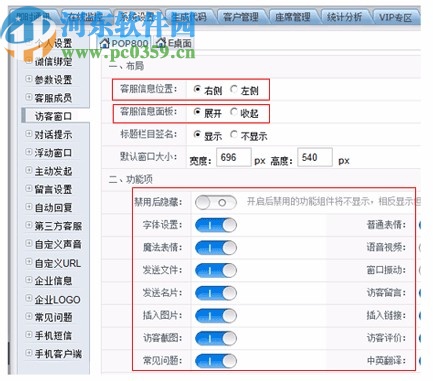Switch to the 生成代码 tab

coord(189,17)
